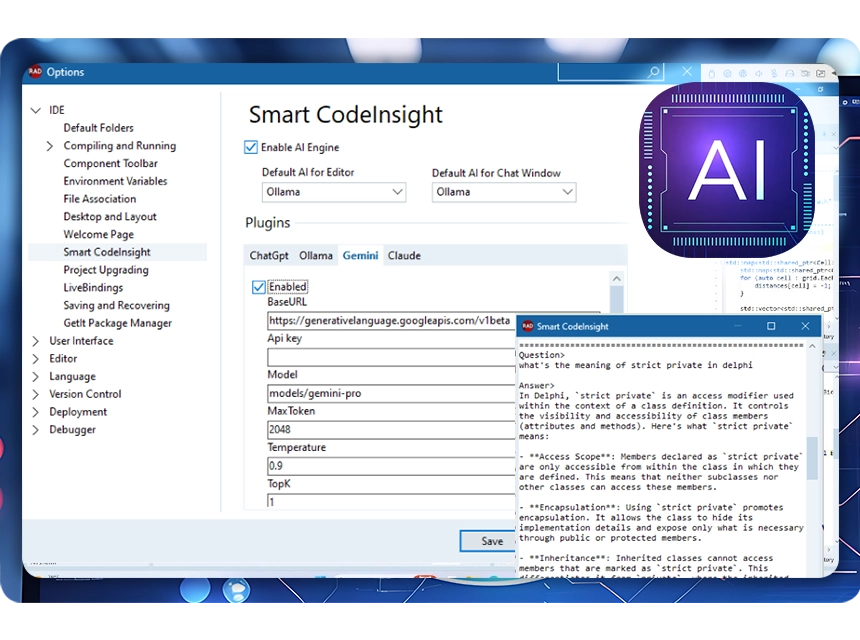Toggle the Enable AI Engine checkbox

click(x=251, y=147)
